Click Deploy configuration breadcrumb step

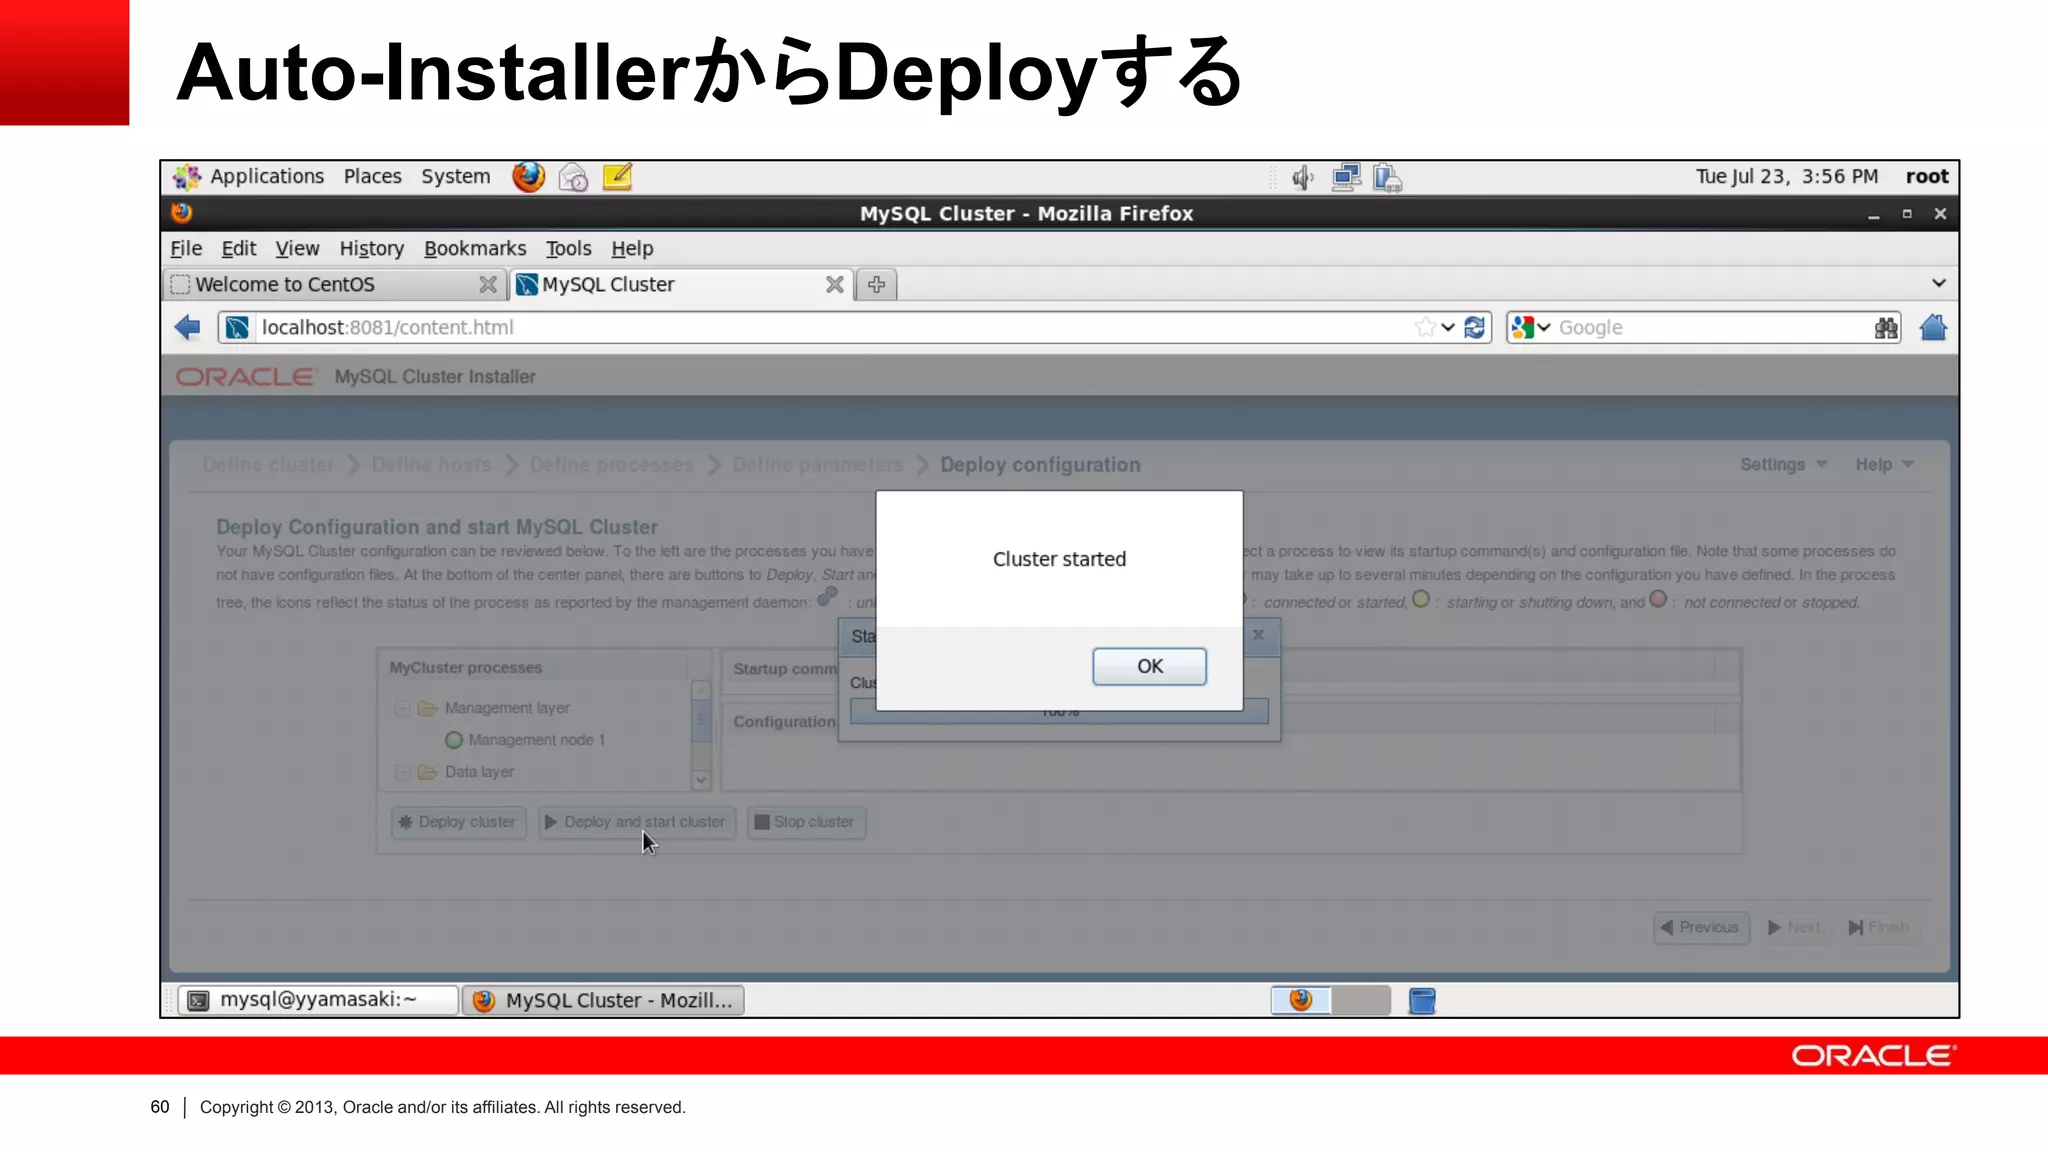click(x=1040, y=465)
